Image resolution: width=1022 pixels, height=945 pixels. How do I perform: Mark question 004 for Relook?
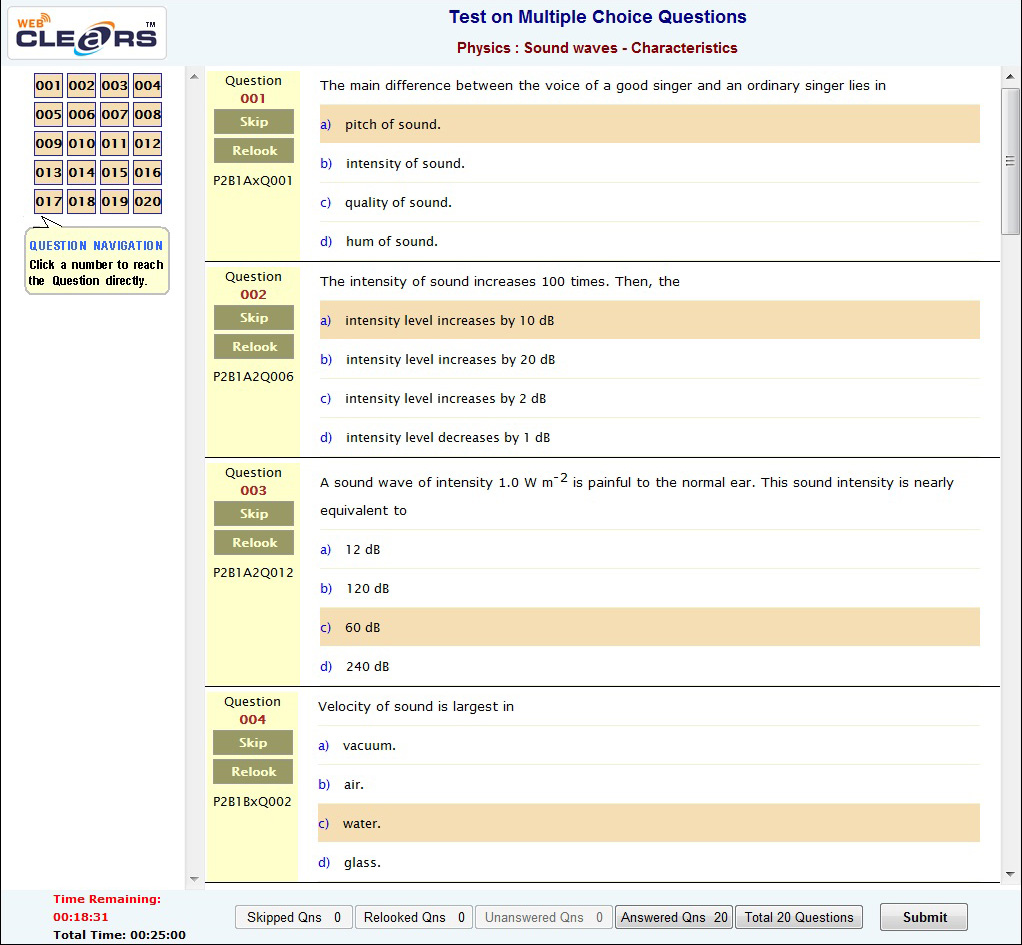(253, 772)
